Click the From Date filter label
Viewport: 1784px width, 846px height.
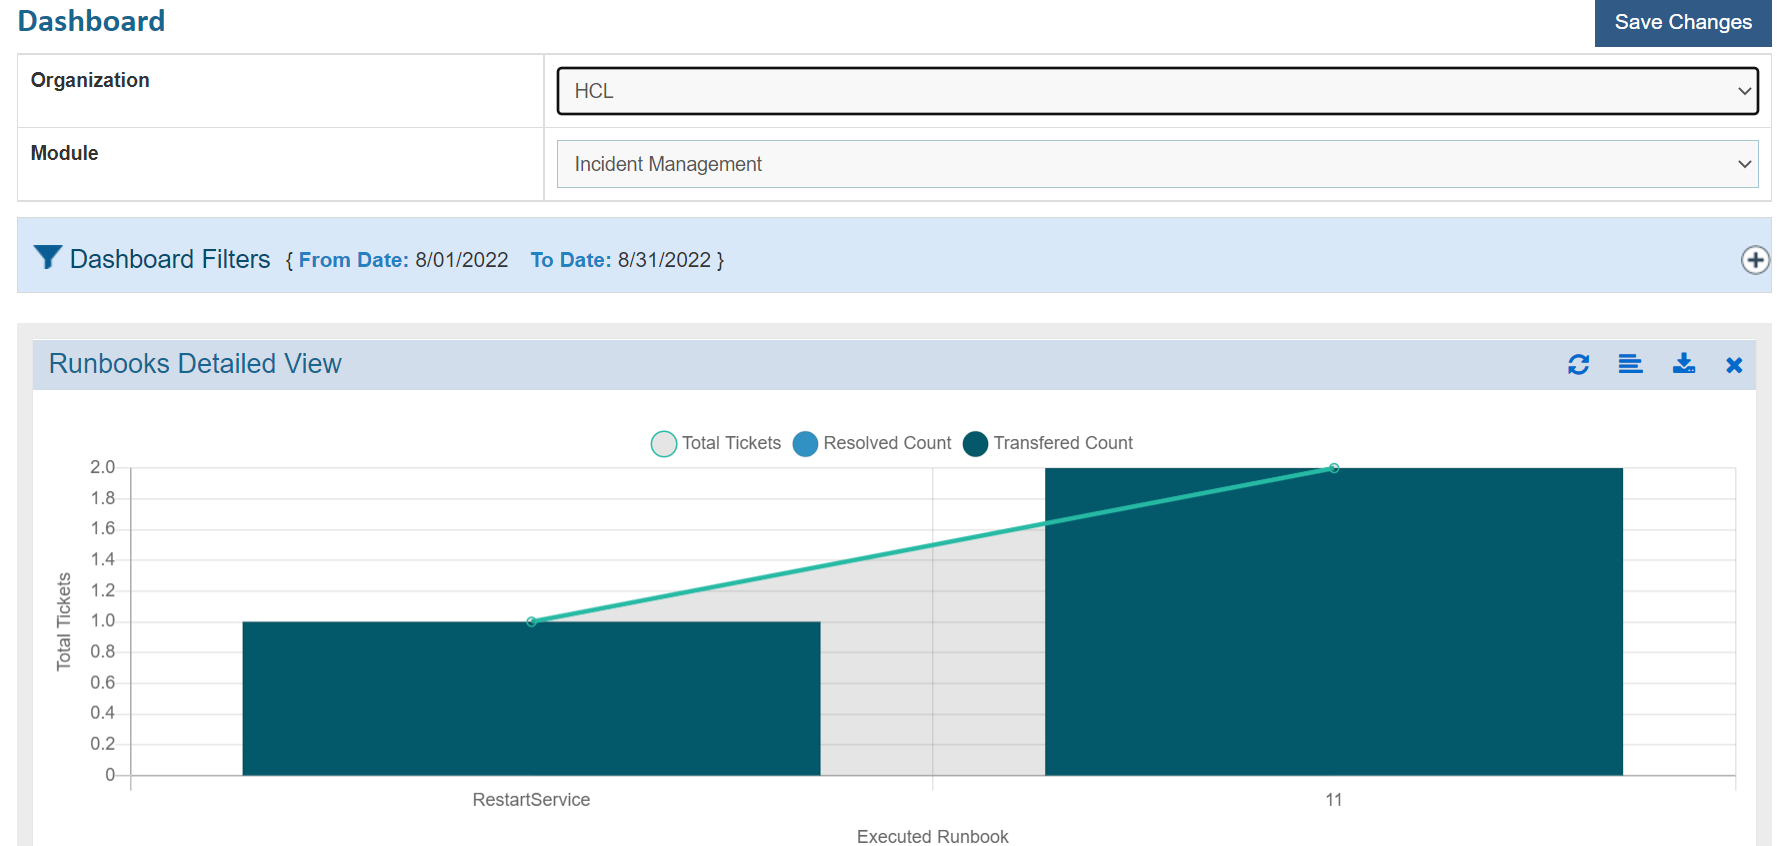353,260
